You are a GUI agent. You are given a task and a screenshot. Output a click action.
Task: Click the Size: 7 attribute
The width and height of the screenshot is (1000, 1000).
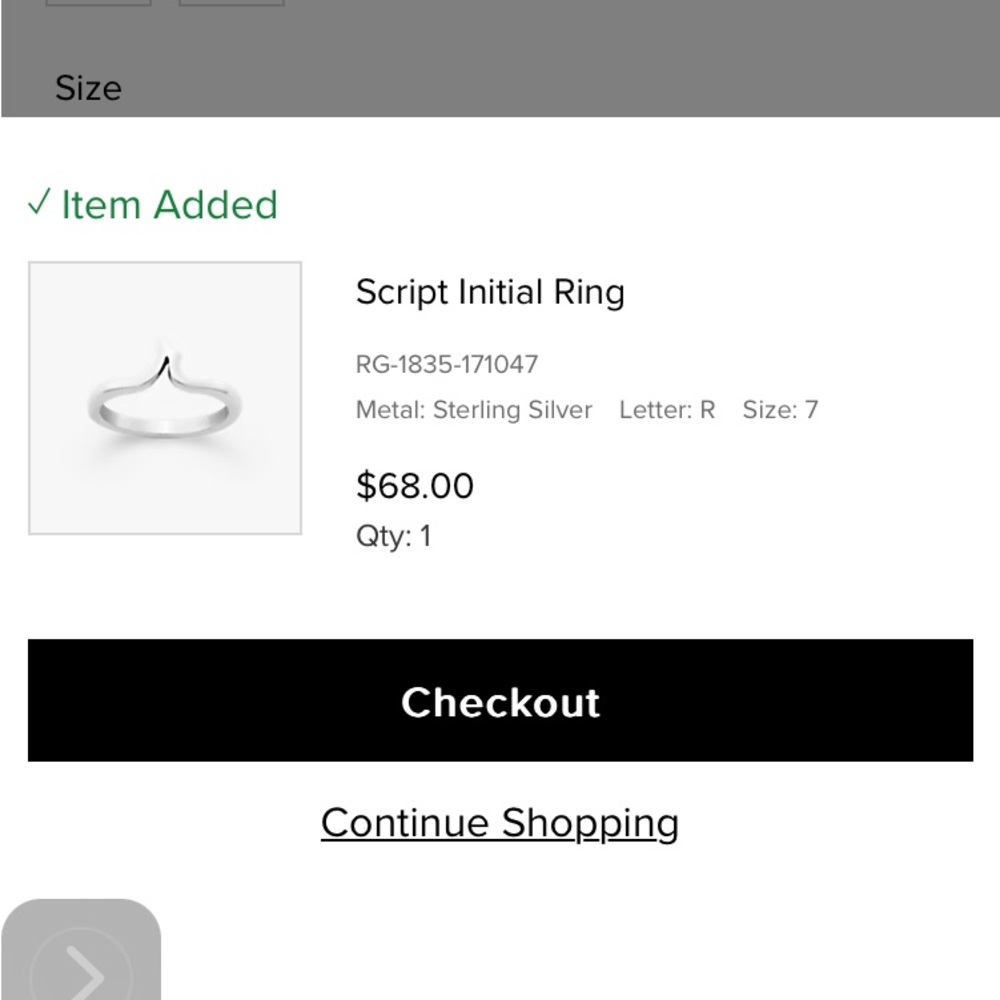(781, 409)
